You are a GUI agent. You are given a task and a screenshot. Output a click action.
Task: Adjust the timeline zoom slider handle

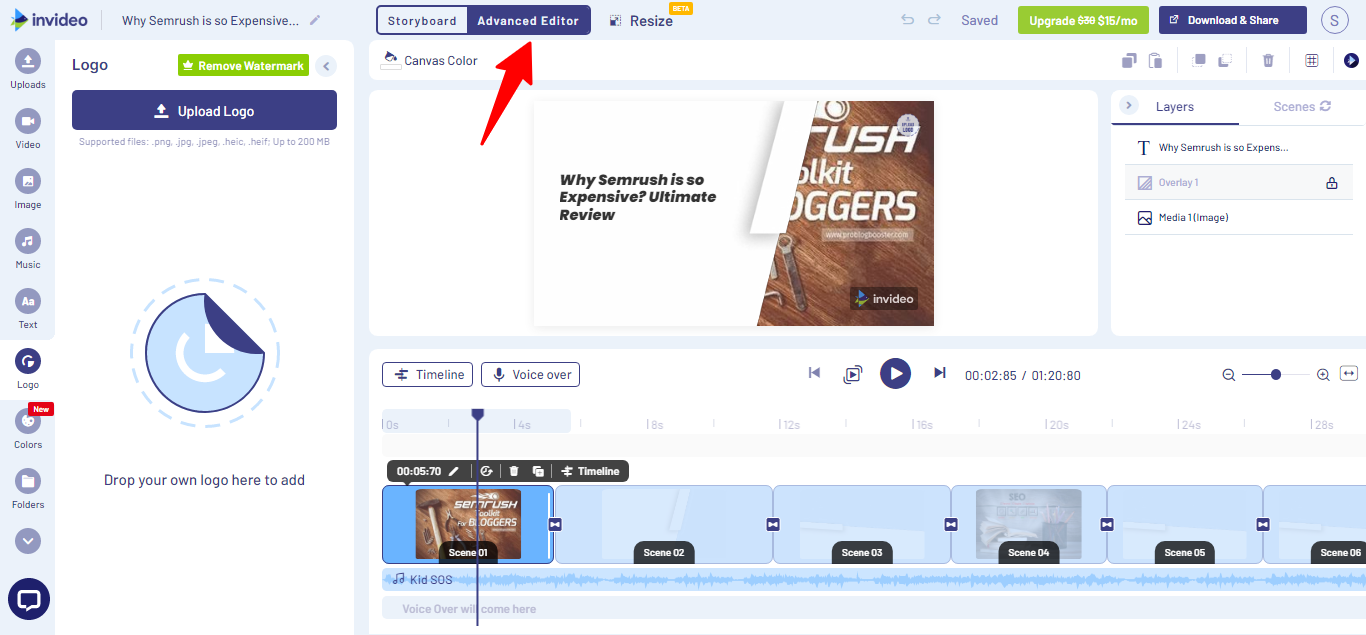pos(1276,374)
